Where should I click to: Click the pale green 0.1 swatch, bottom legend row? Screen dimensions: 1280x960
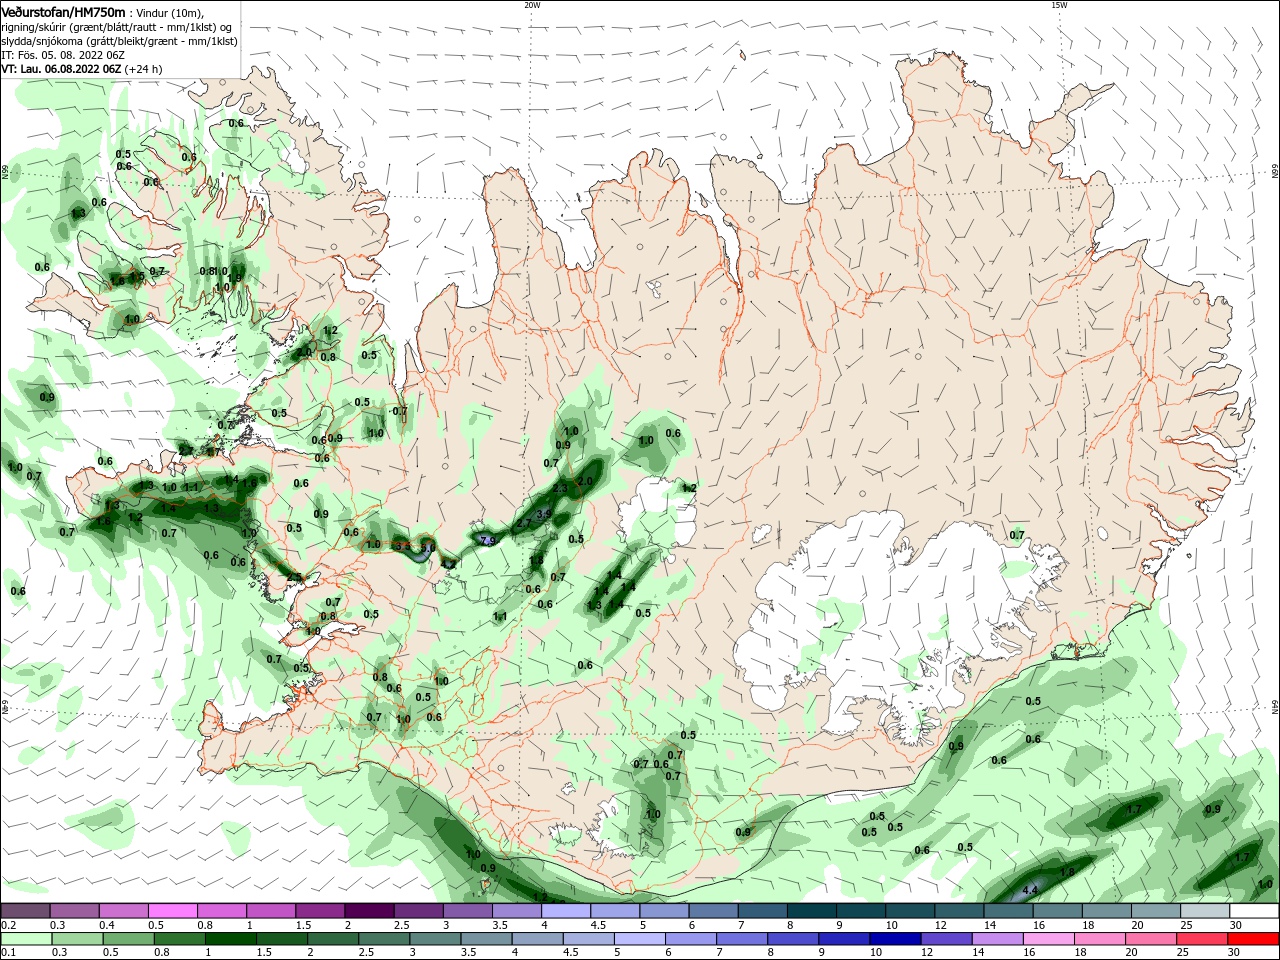point(26,939)
